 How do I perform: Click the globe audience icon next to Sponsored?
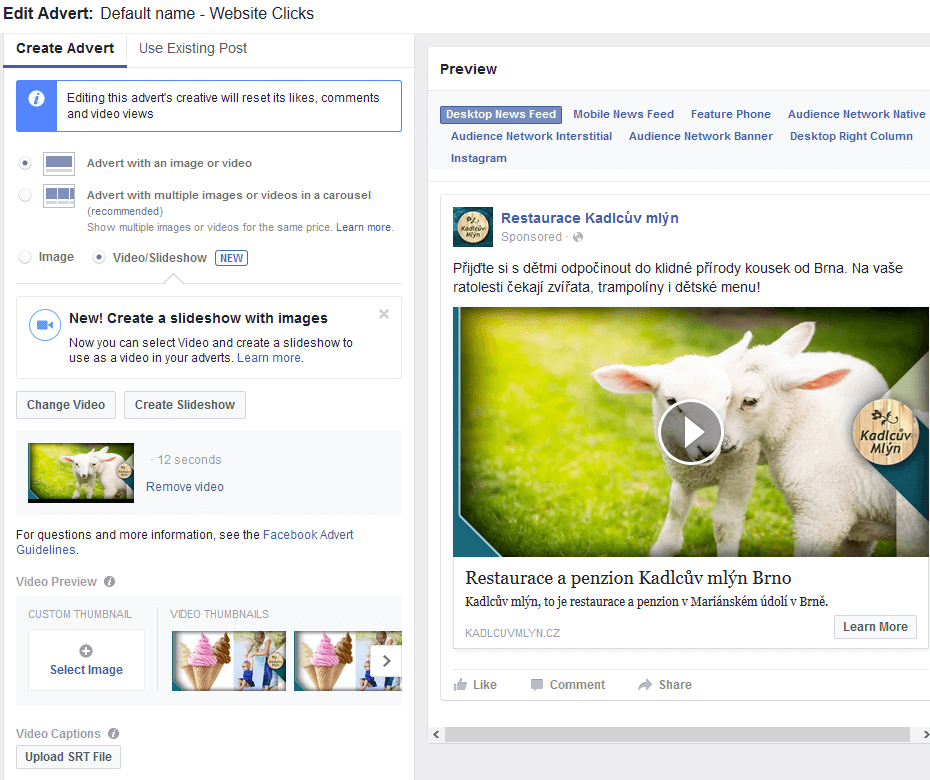(578, 237)
